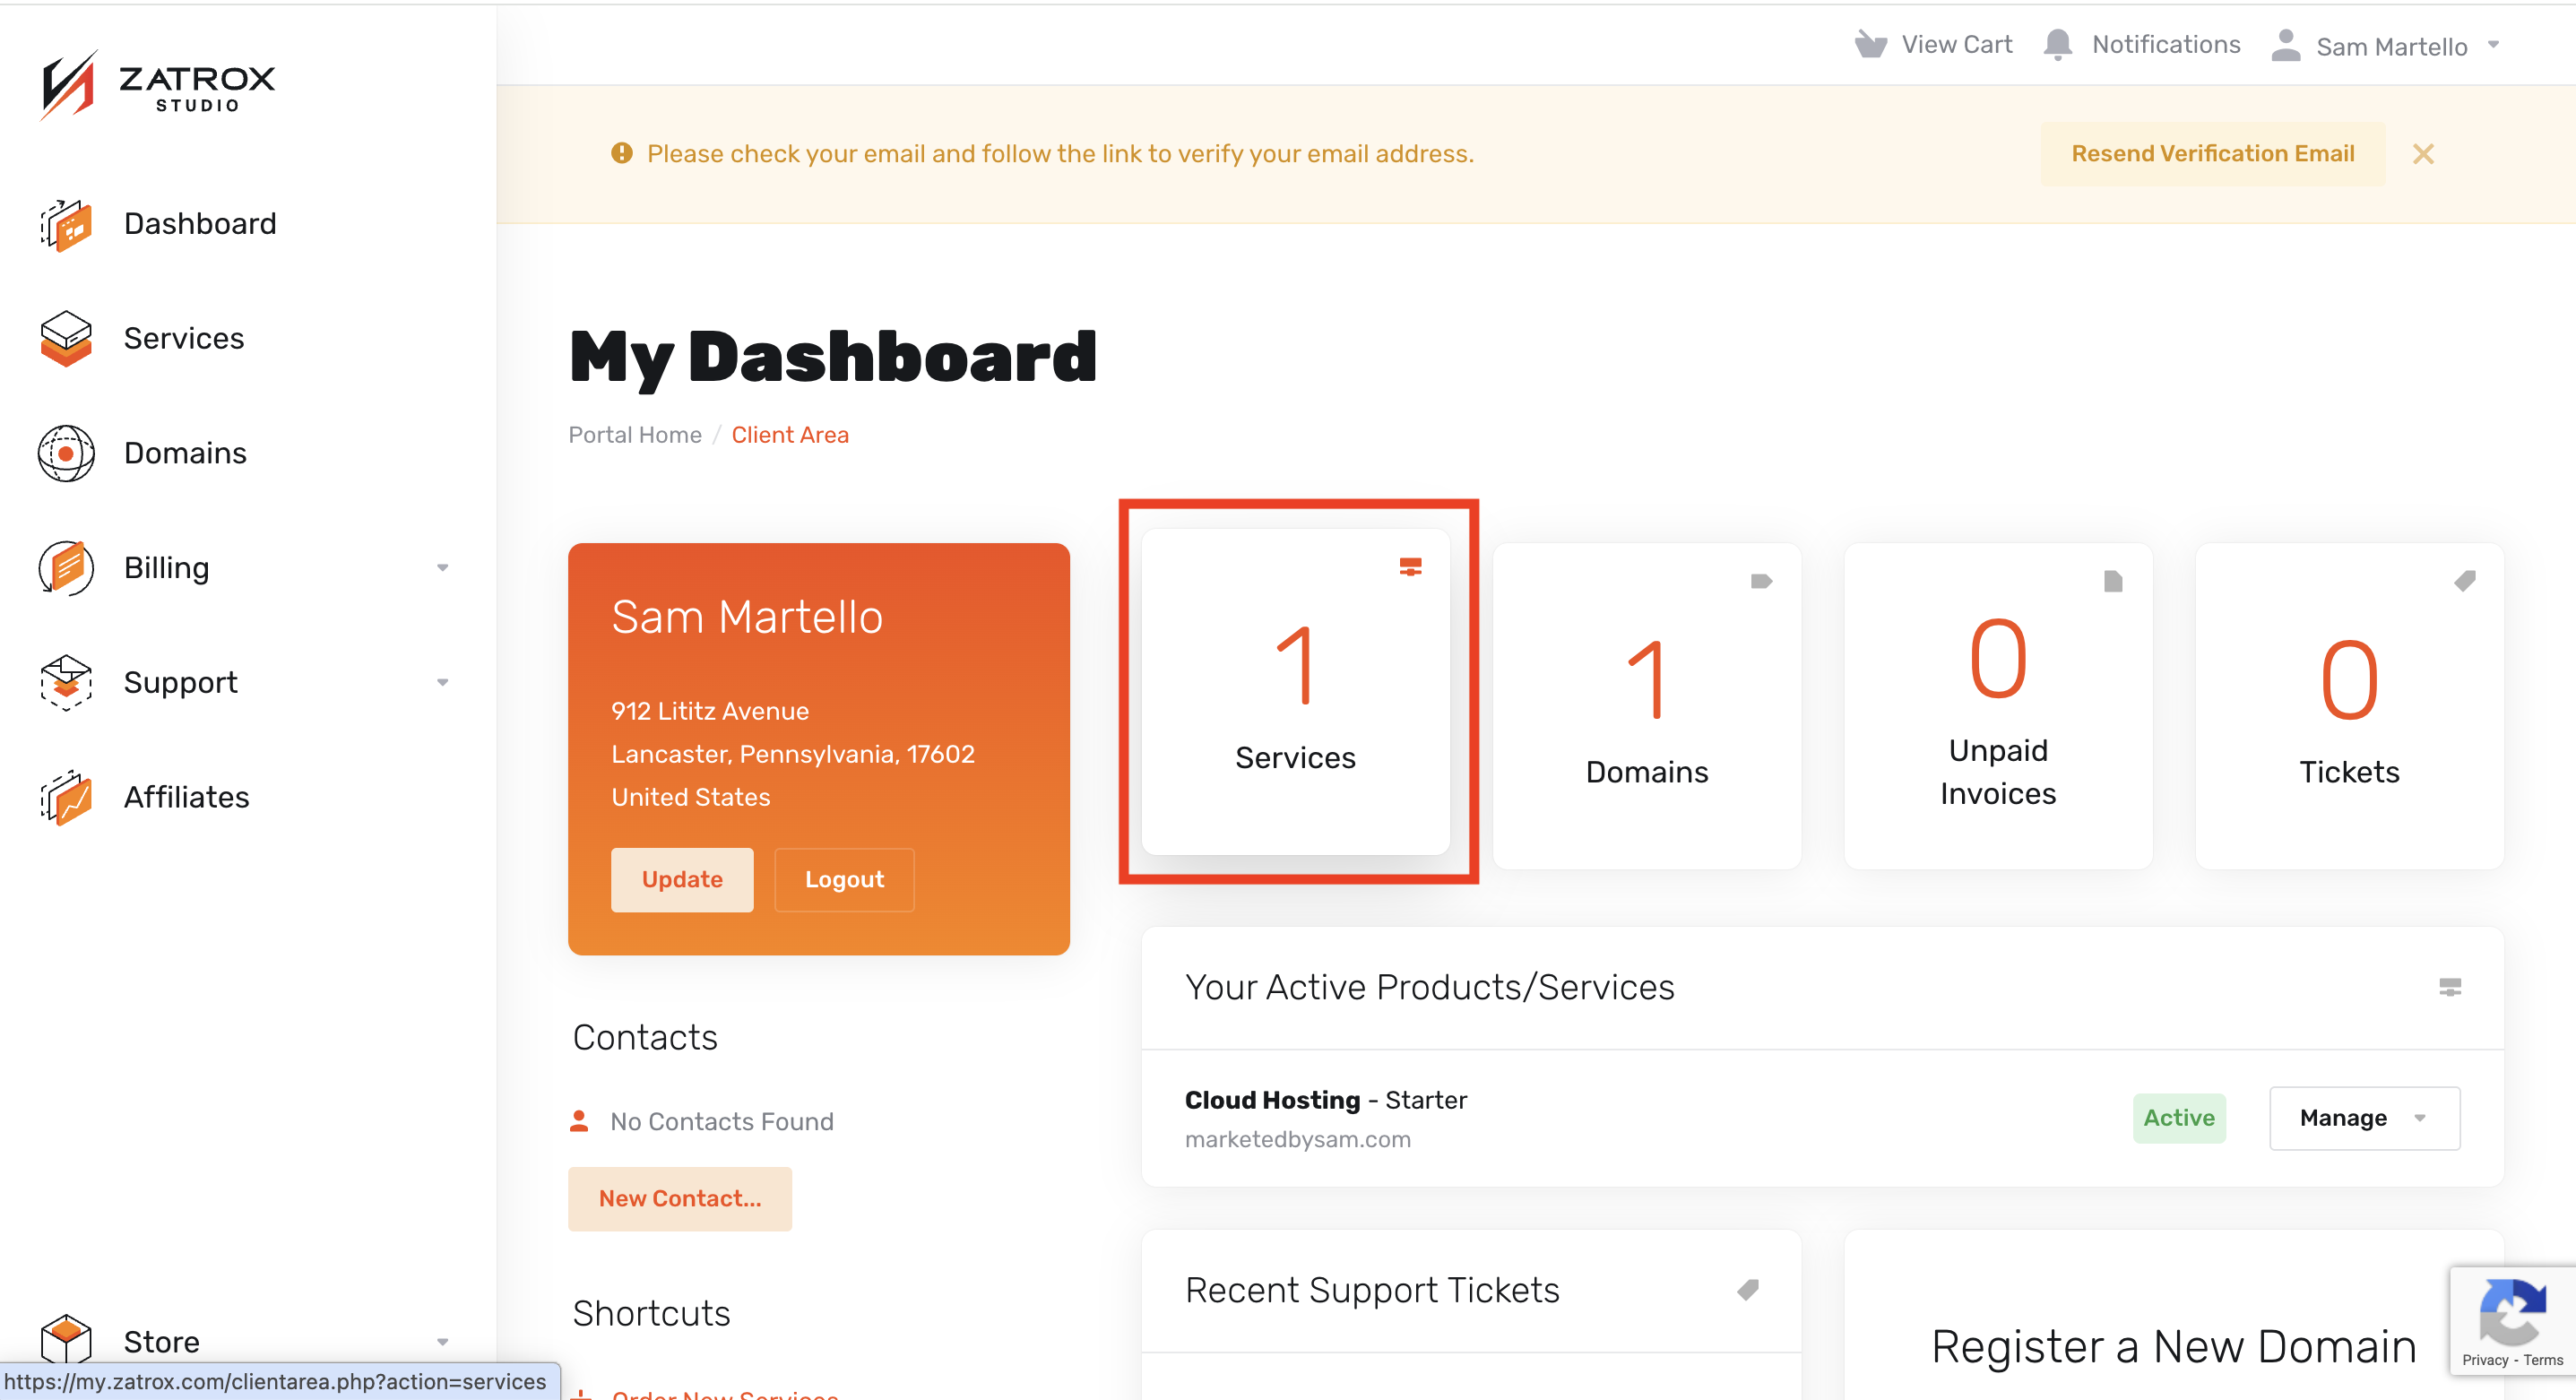Open Affiliates in the sidebar
2576x1400 pixels.
(186, 797)
